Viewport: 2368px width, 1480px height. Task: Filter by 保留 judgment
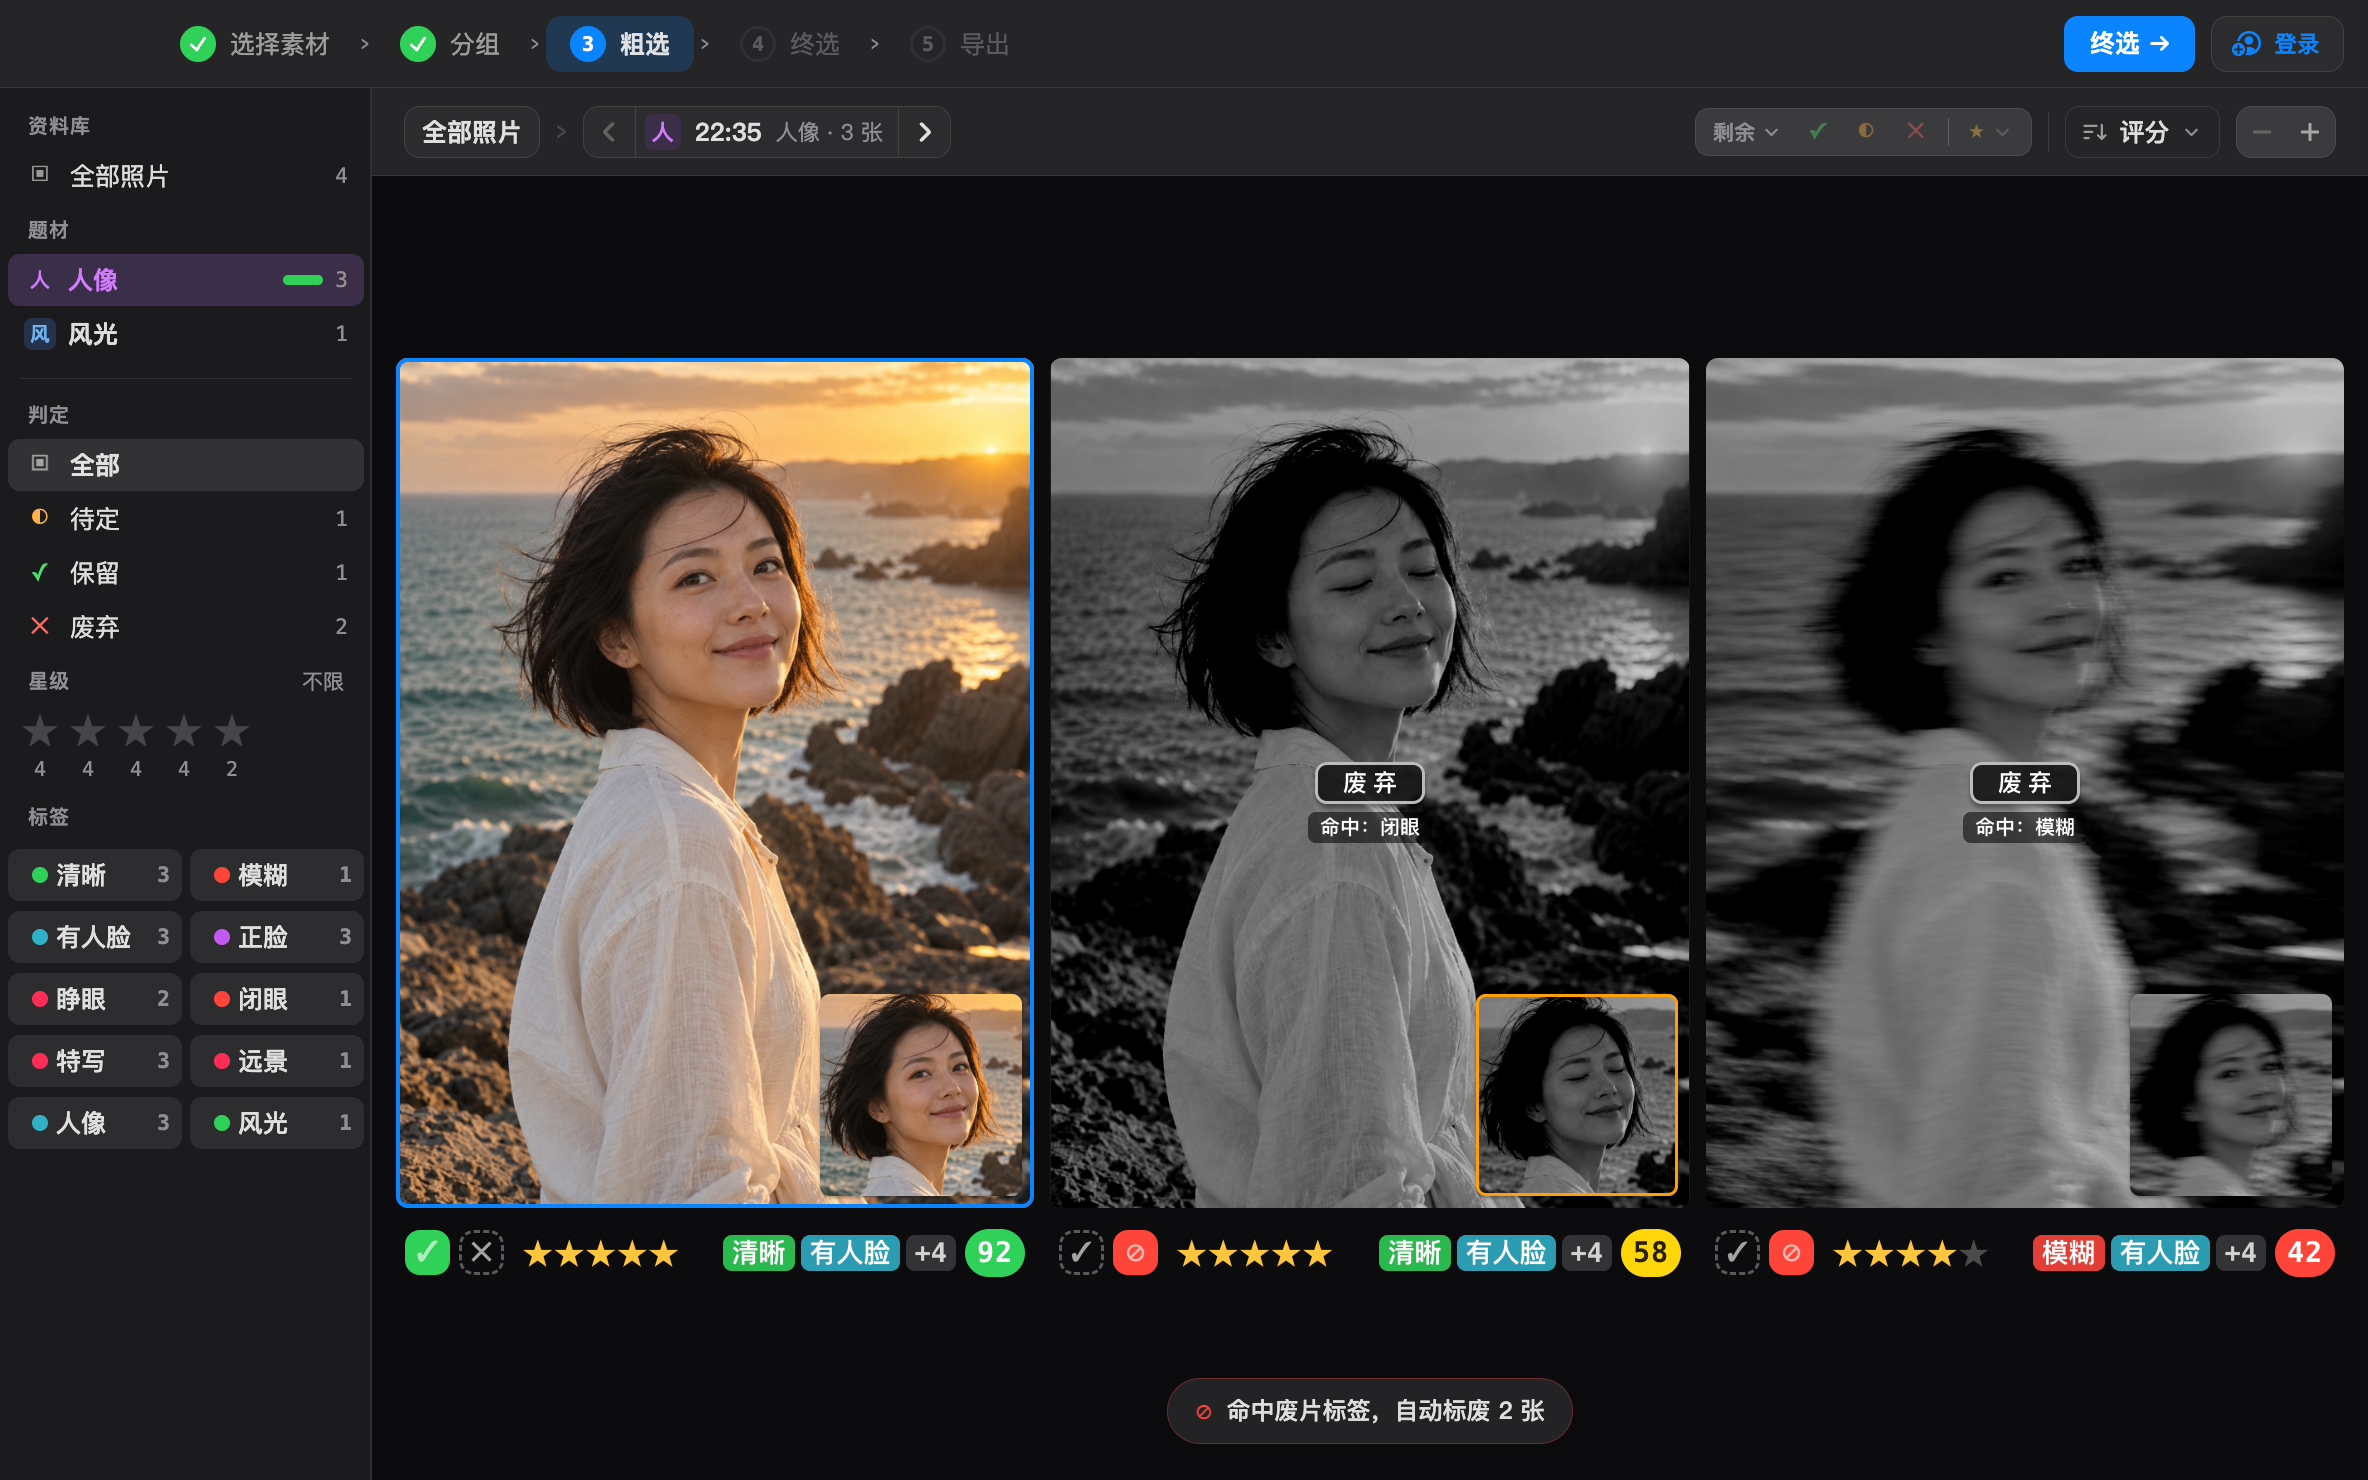186,572
